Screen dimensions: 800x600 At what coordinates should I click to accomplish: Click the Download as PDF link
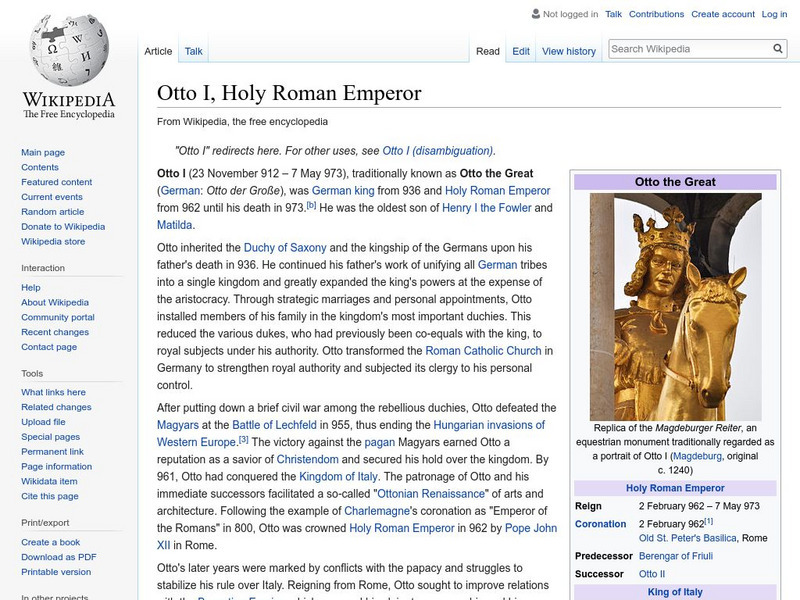(x=59, y=557)
